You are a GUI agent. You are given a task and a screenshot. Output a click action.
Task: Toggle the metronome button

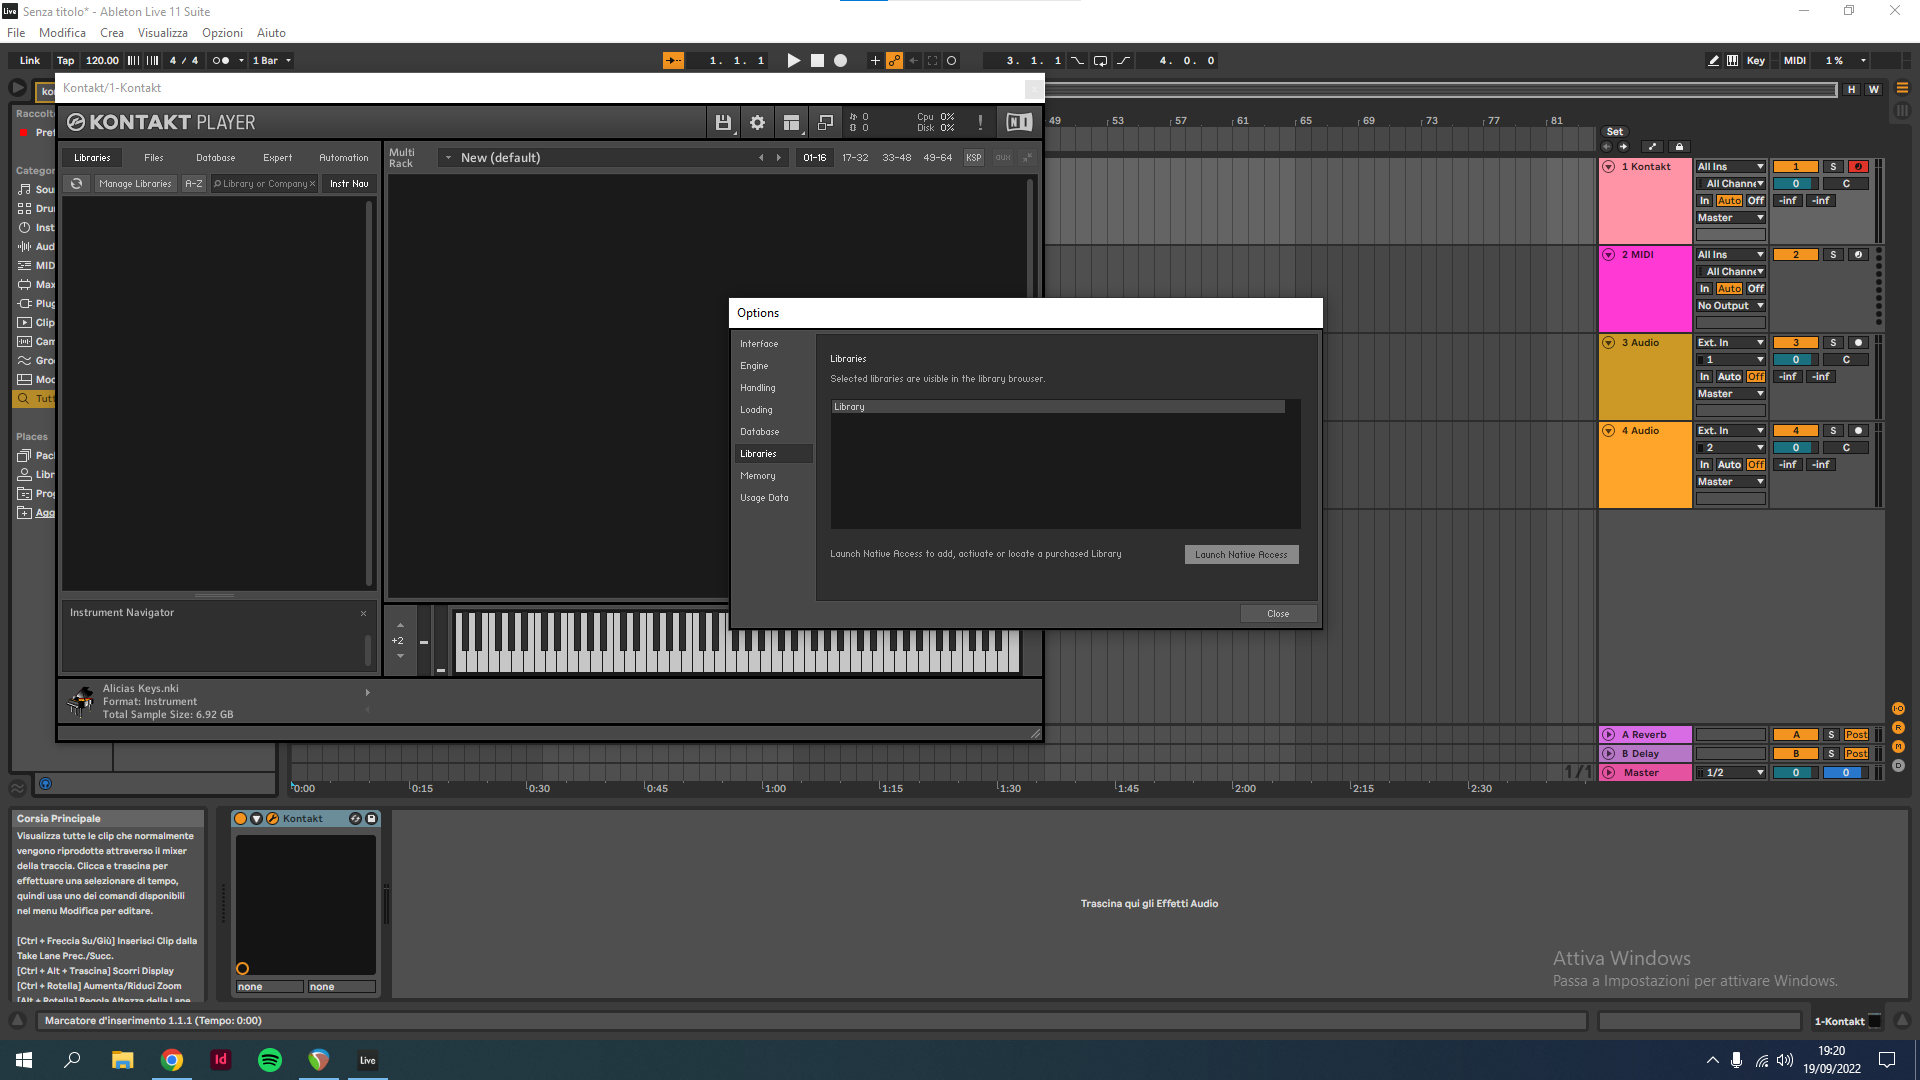coord(222,61)
